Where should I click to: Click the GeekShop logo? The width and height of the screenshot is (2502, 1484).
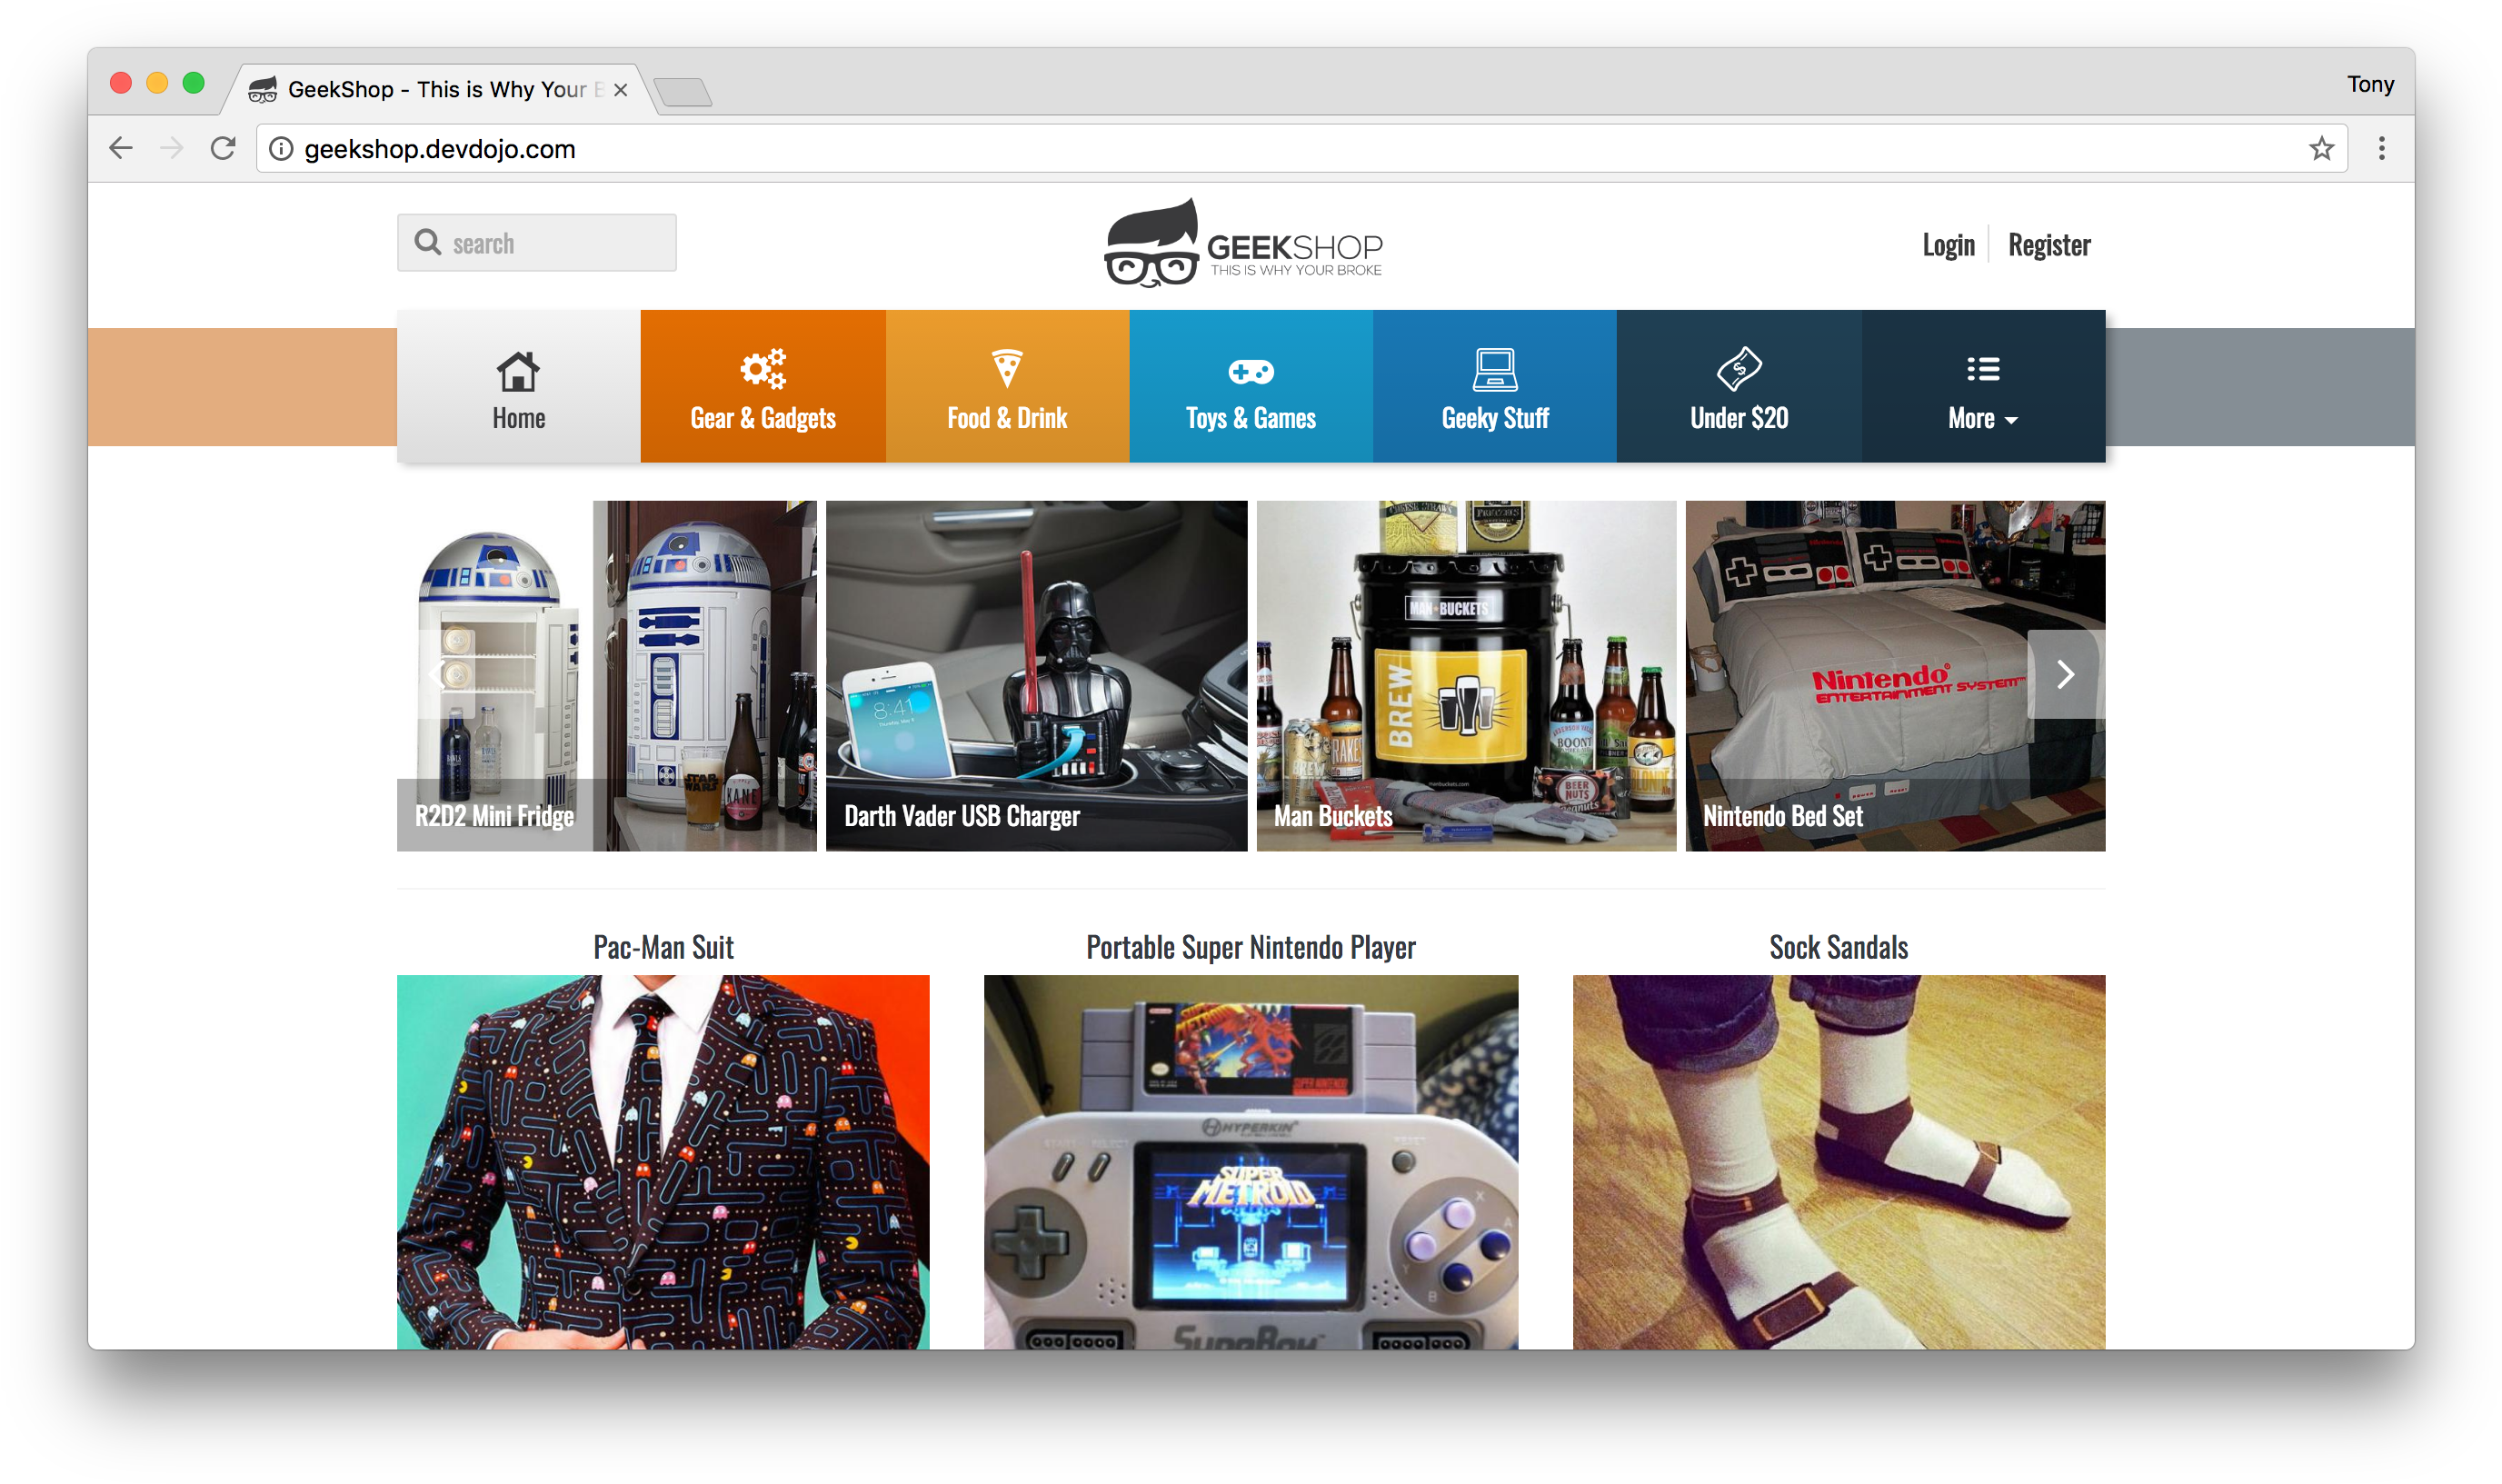tap(1243, 243)
